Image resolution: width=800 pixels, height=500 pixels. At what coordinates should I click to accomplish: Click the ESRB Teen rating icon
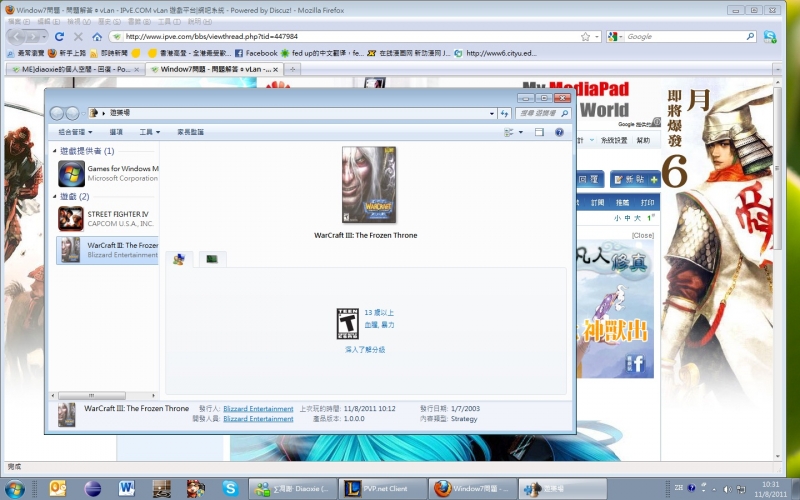click(347, 323)
